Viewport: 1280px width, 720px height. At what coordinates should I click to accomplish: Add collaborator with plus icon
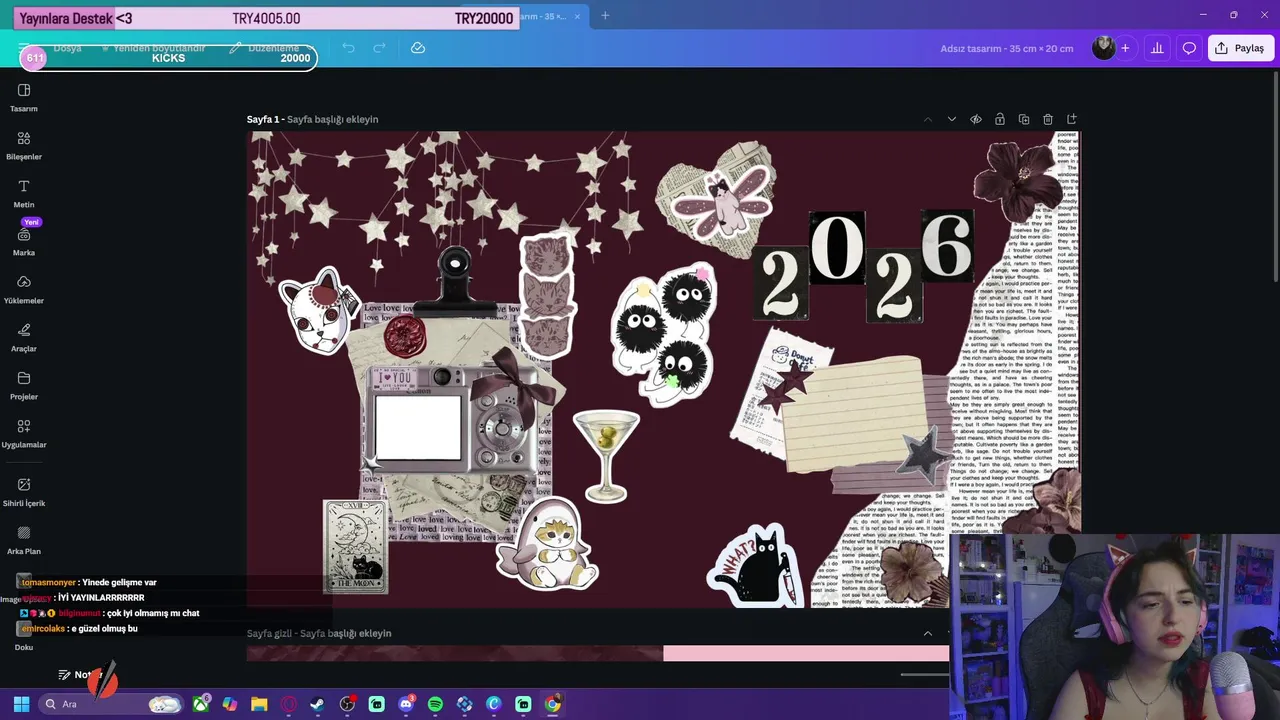[1125, 48]
